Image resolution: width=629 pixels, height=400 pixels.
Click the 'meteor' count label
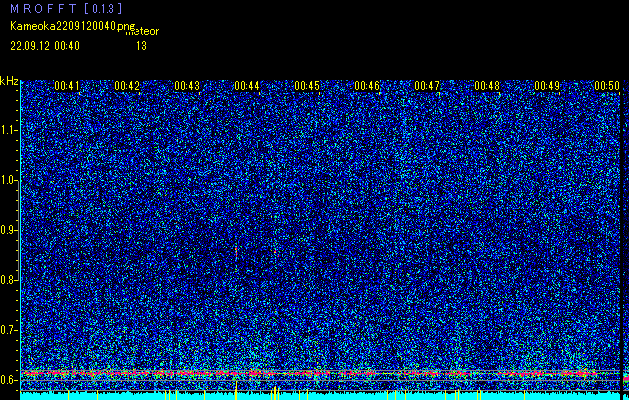pos(142,32)
